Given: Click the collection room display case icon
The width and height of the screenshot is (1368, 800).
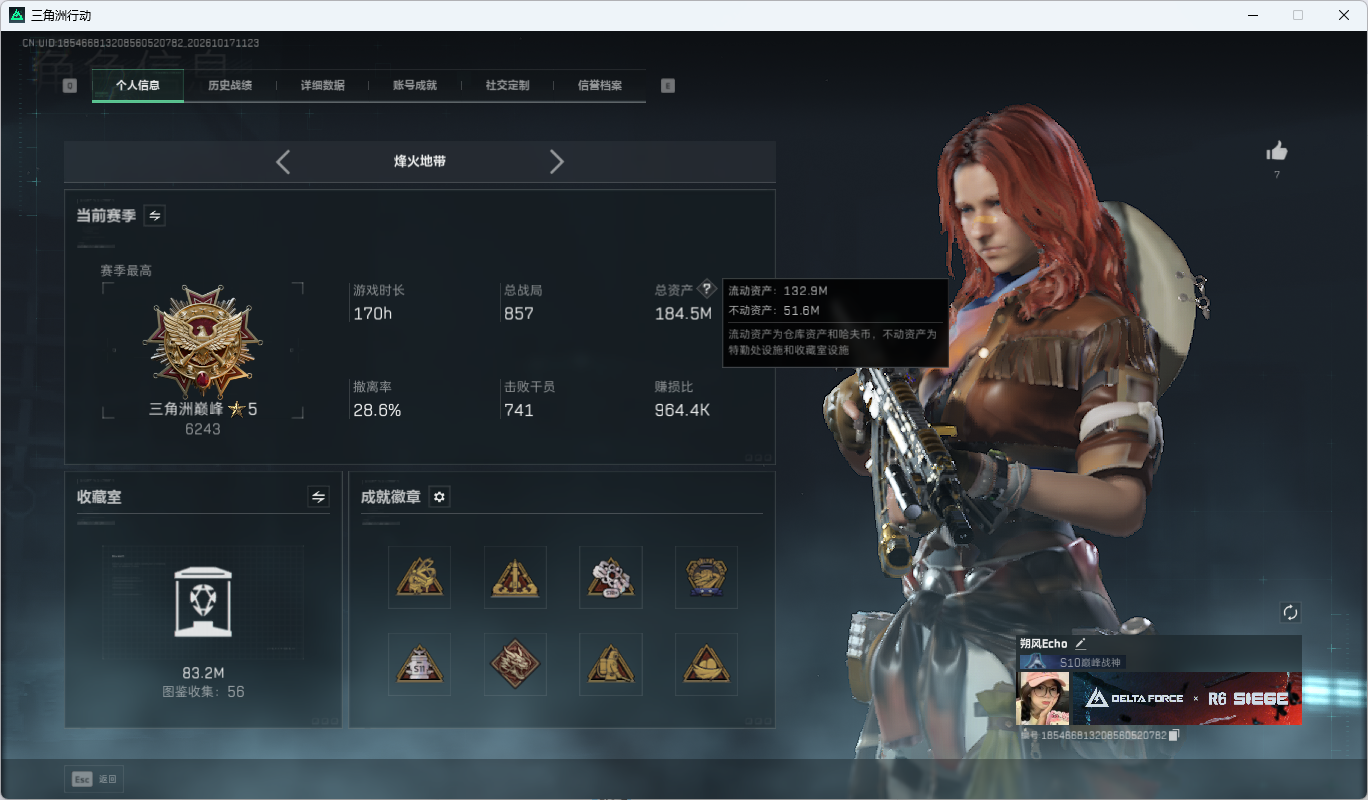Looking at the screenshot, I should pos(203,601).
